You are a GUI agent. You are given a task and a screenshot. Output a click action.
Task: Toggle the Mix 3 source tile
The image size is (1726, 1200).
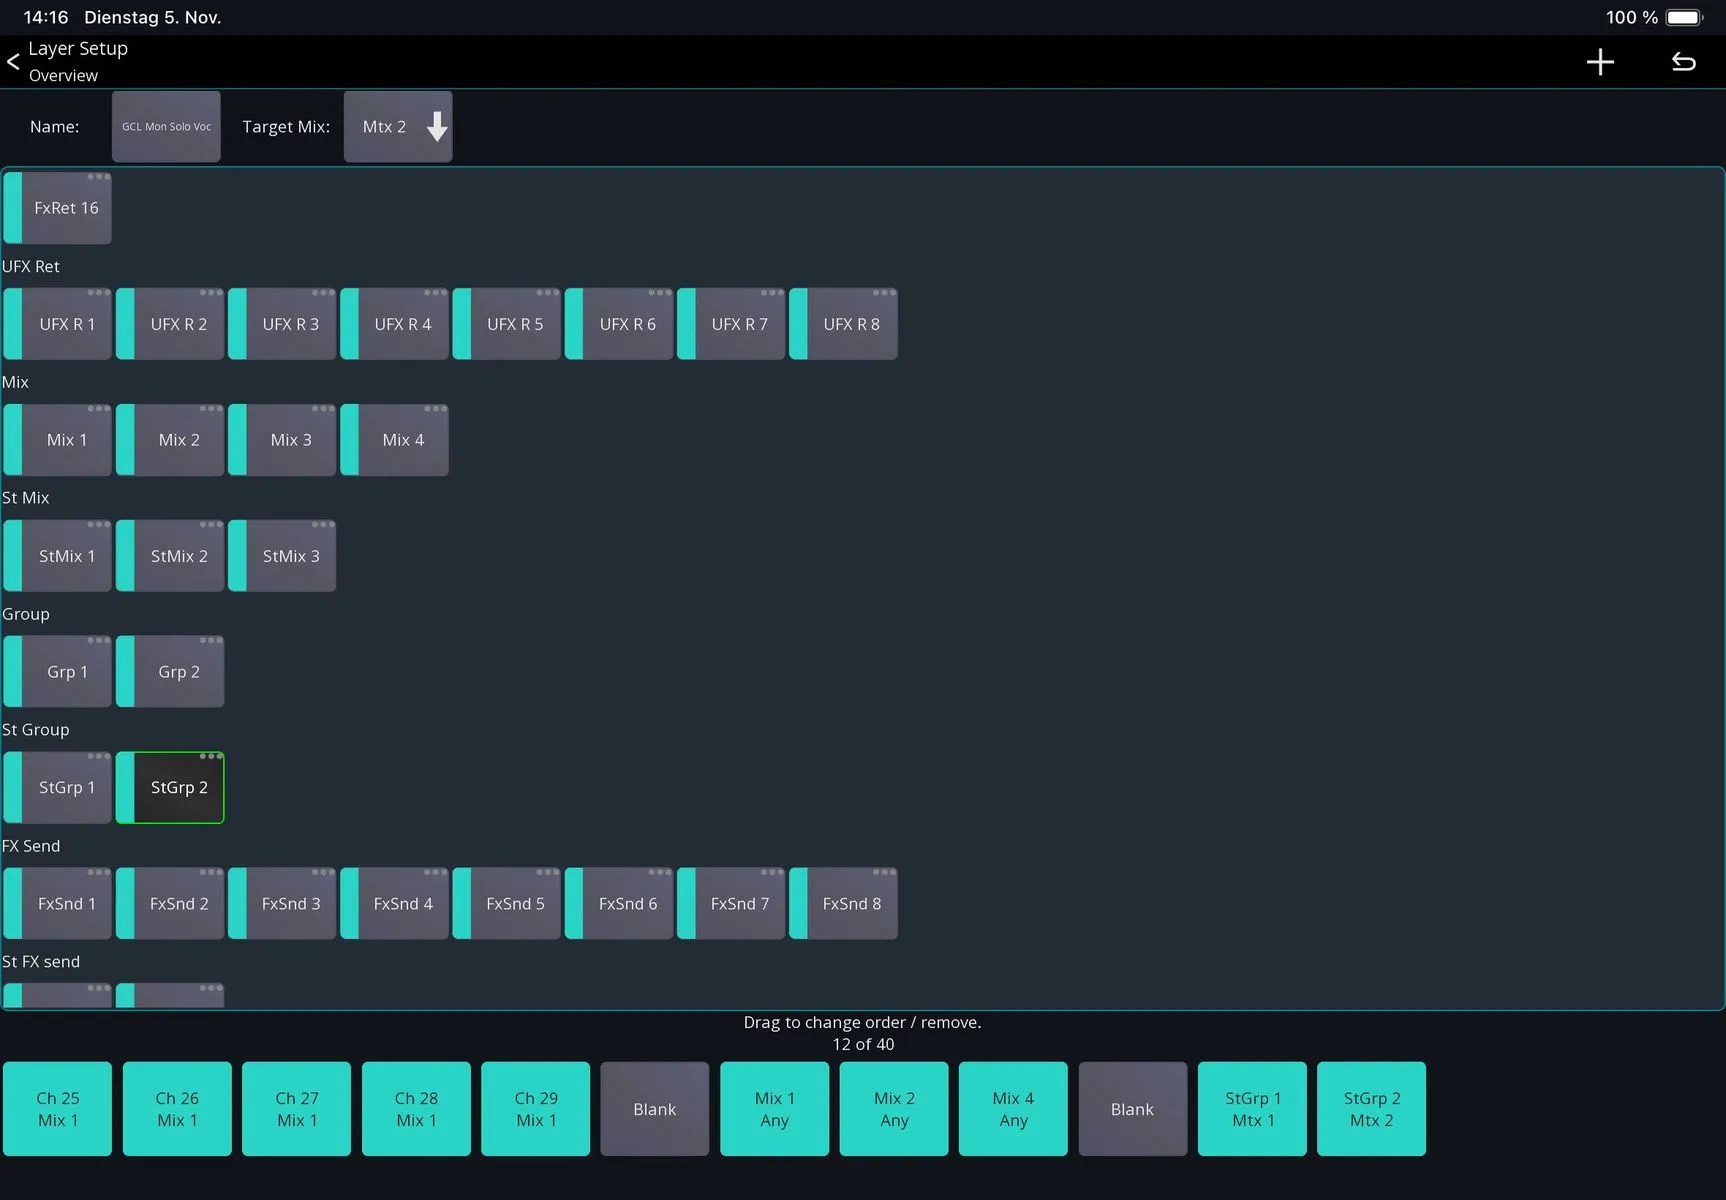point(282,440)
